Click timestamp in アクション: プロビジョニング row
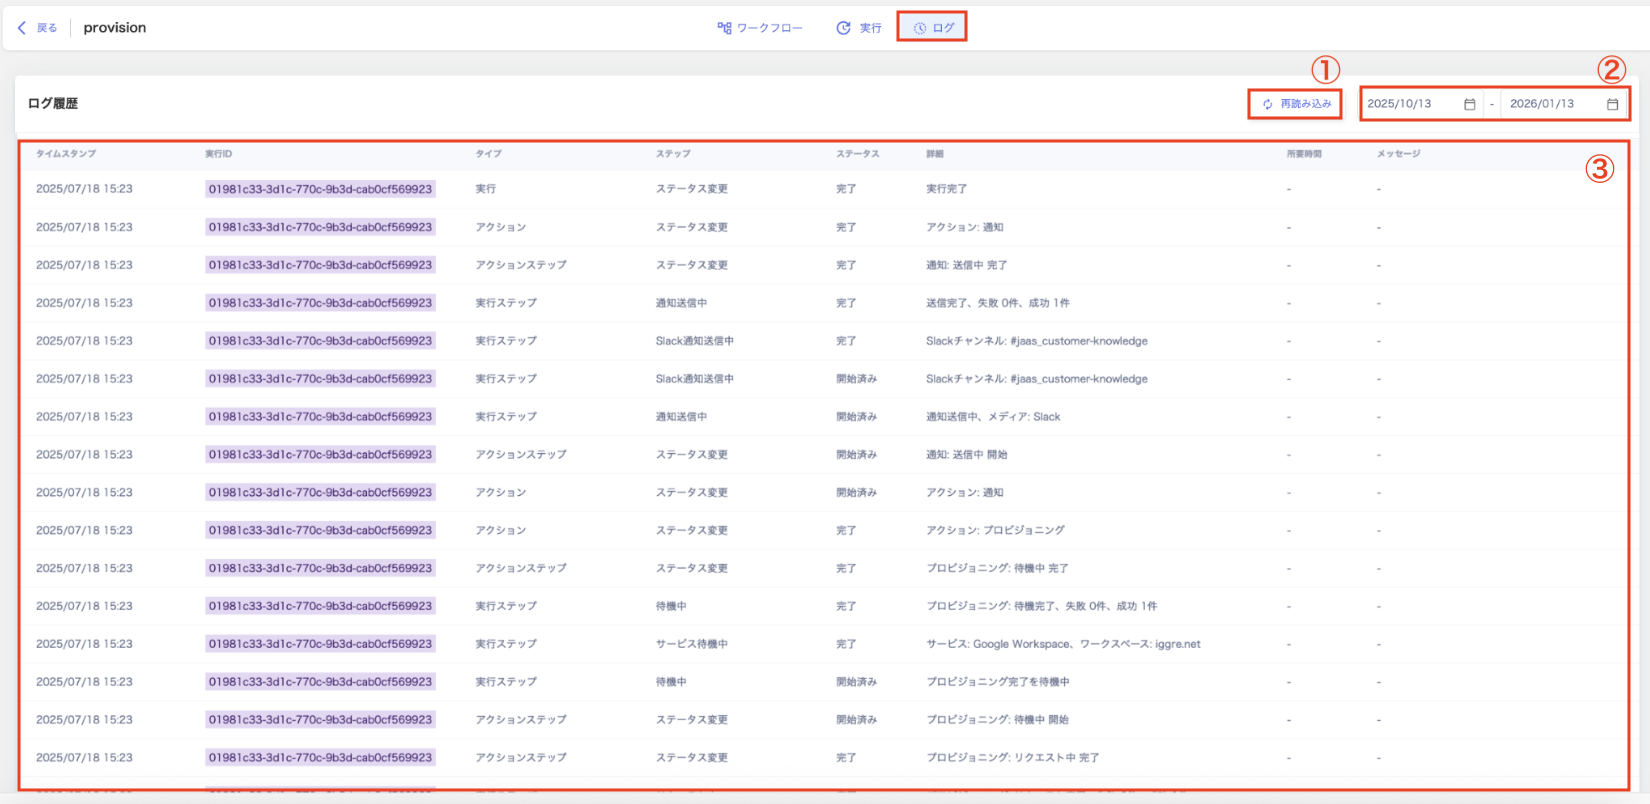Image resolution: width=1650 pixels, height=804 pixels. point(84,531)
